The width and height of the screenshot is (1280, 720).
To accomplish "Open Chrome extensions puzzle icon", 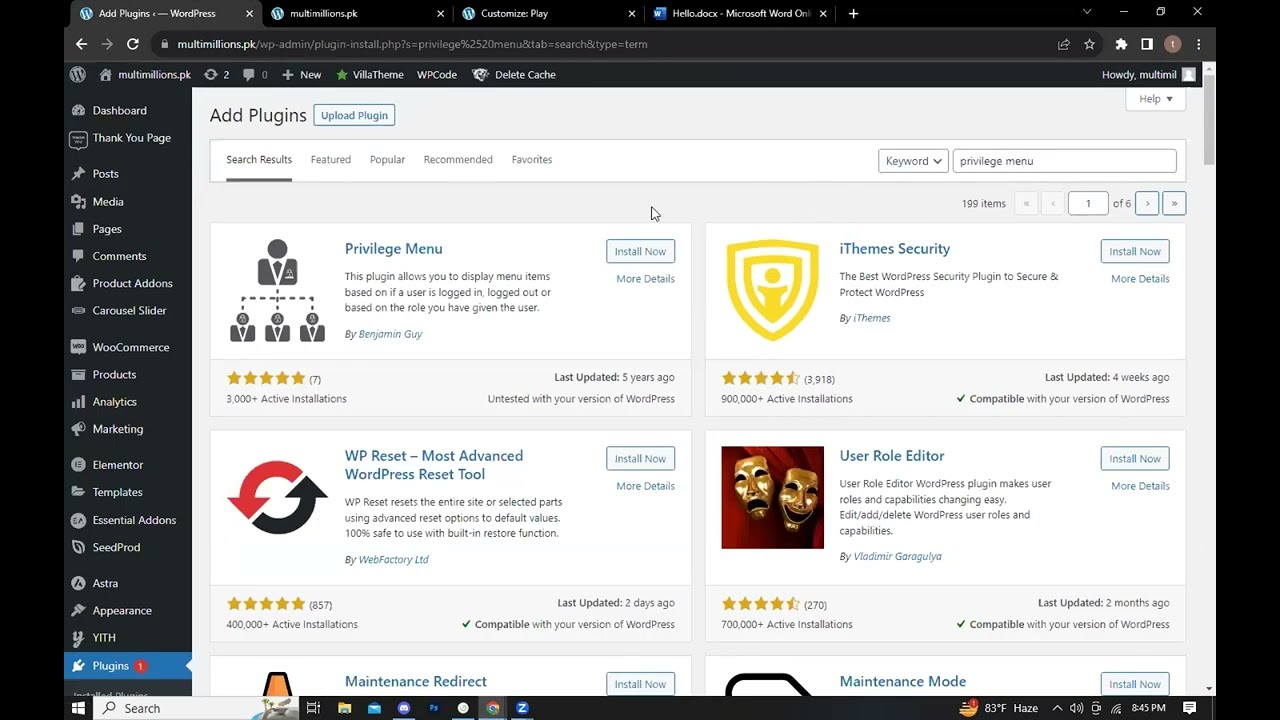I will [x=1121, y=44].
